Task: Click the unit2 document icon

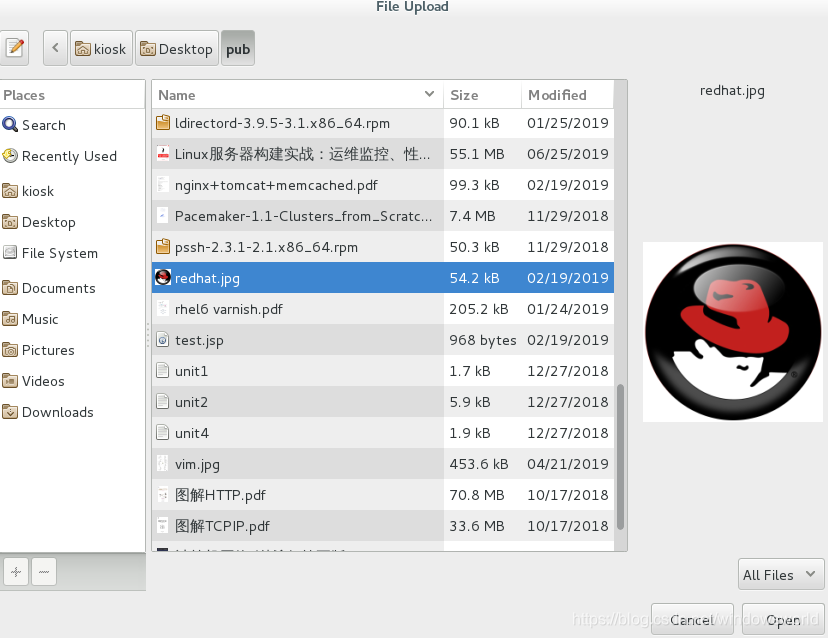Action: click(163, 402)
